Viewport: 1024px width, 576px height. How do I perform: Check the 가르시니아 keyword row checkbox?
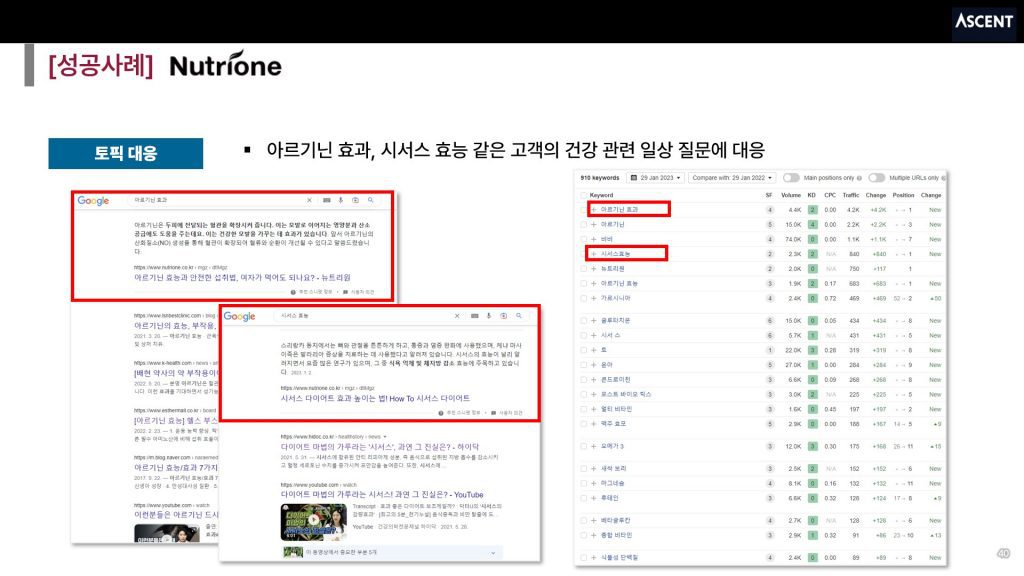[x=584, y=298]
